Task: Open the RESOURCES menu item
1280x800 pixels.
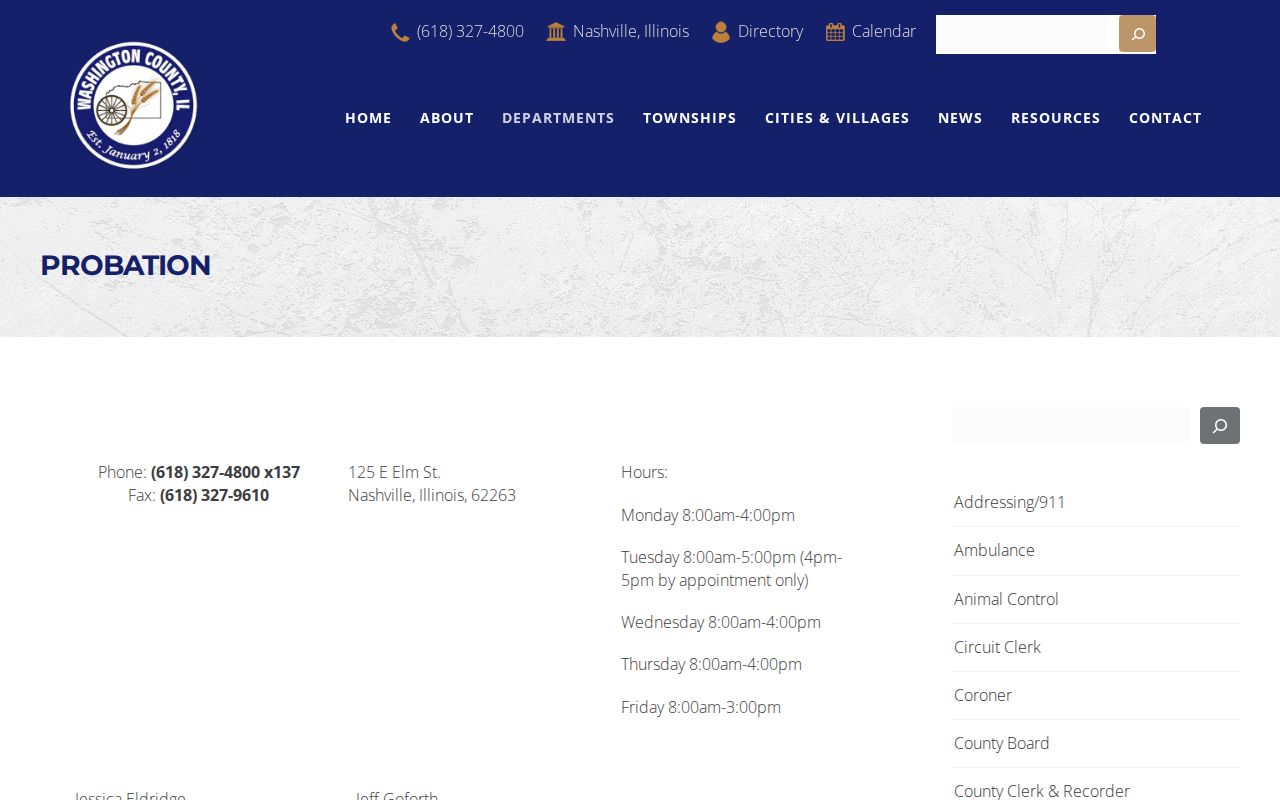Action: click(1056, 118)
